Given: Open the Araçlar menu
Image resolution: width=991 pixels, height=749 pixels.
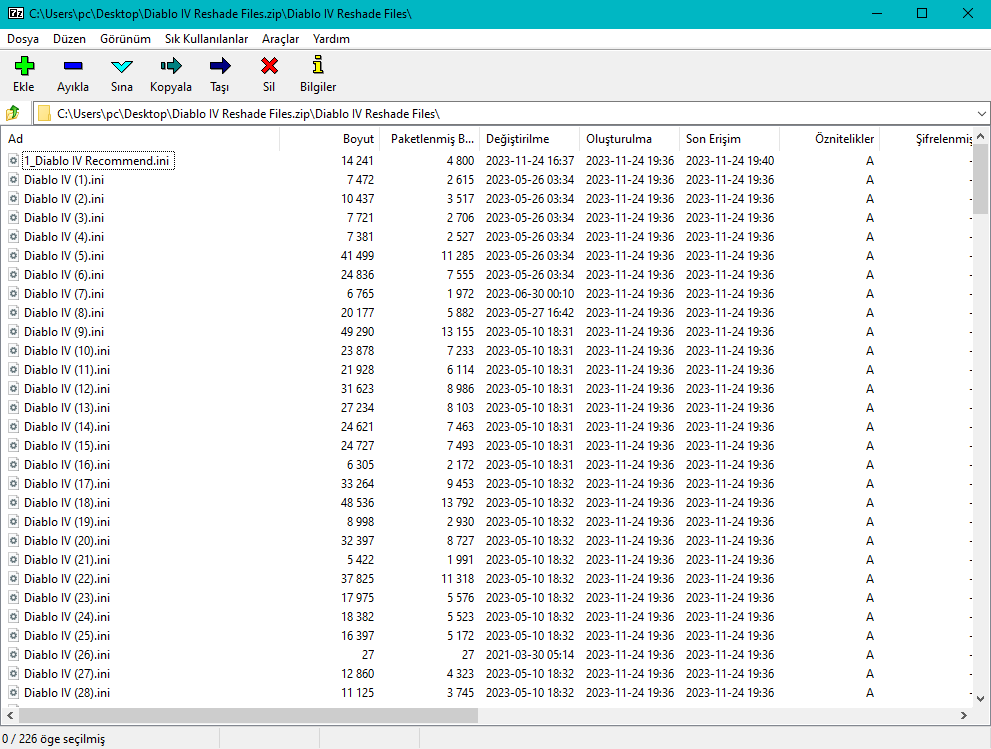Looking at the screenshot, I should (x=281, y=39).
